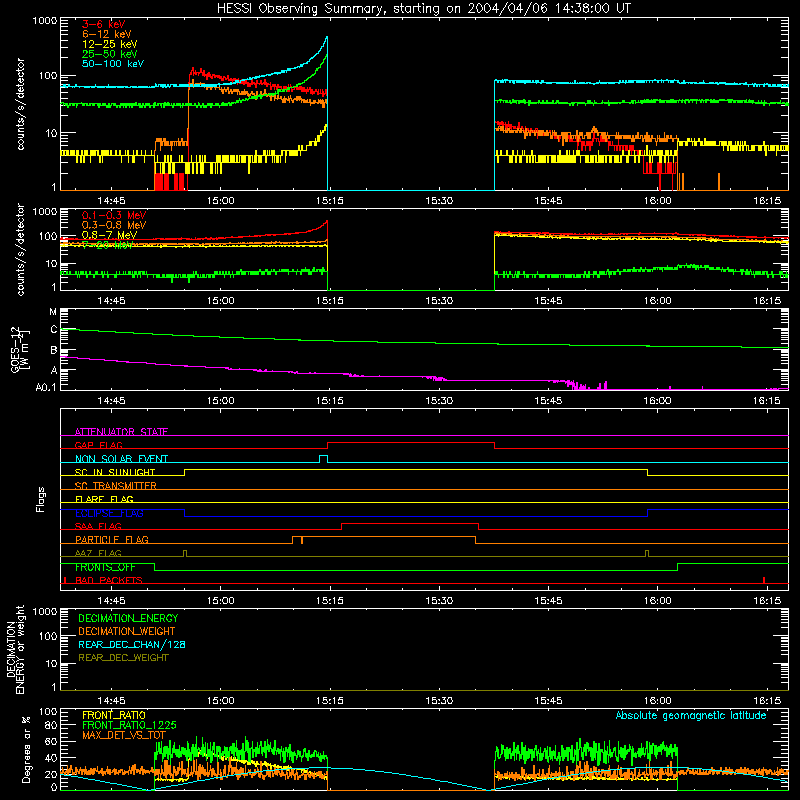Click the DECIMATION_WEIGHT legend label
Image resolution: width=800 pixels, height=800 pixels.
click(127, 632)
